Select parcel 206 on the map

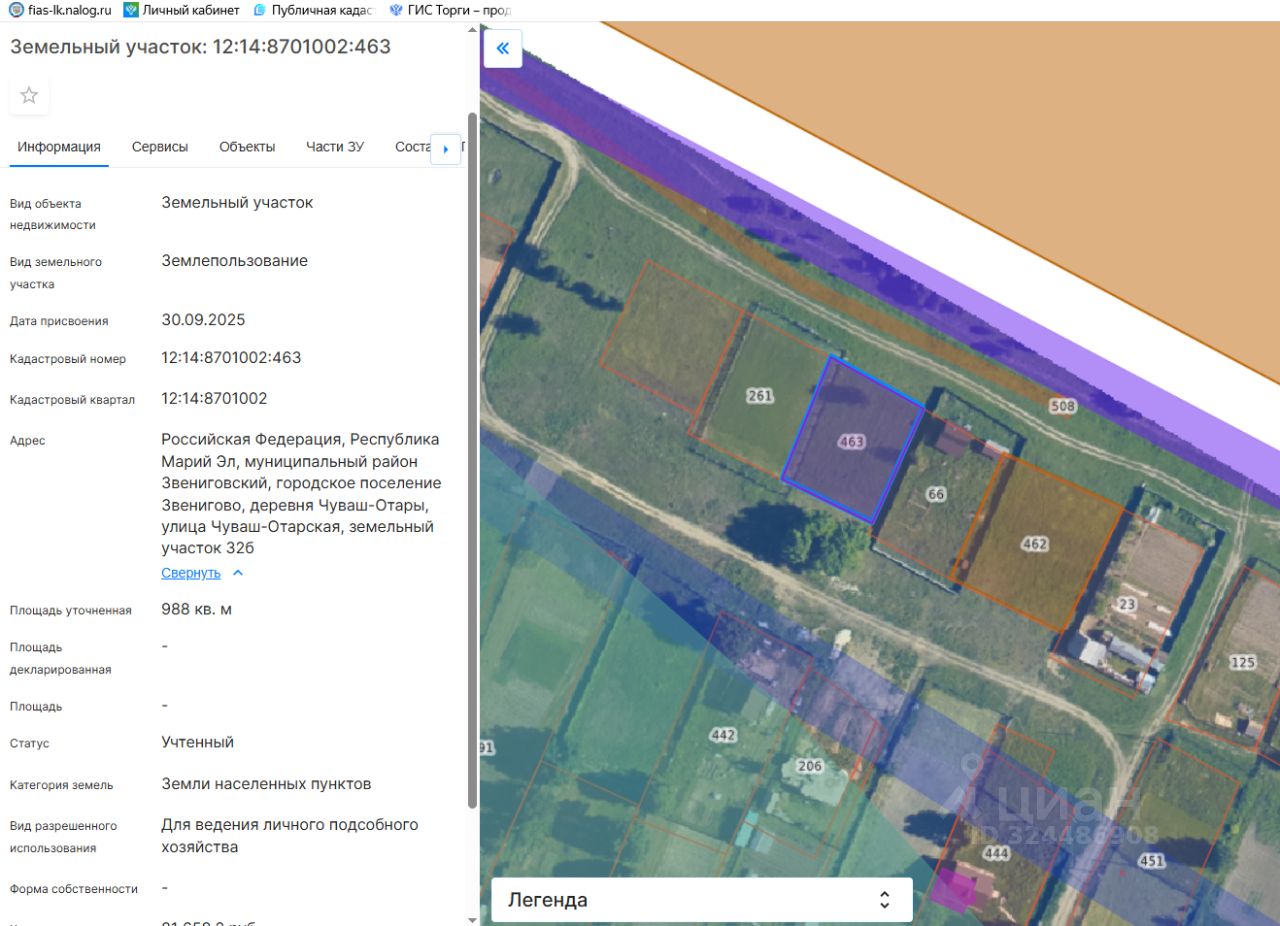[x=809, y=766]
